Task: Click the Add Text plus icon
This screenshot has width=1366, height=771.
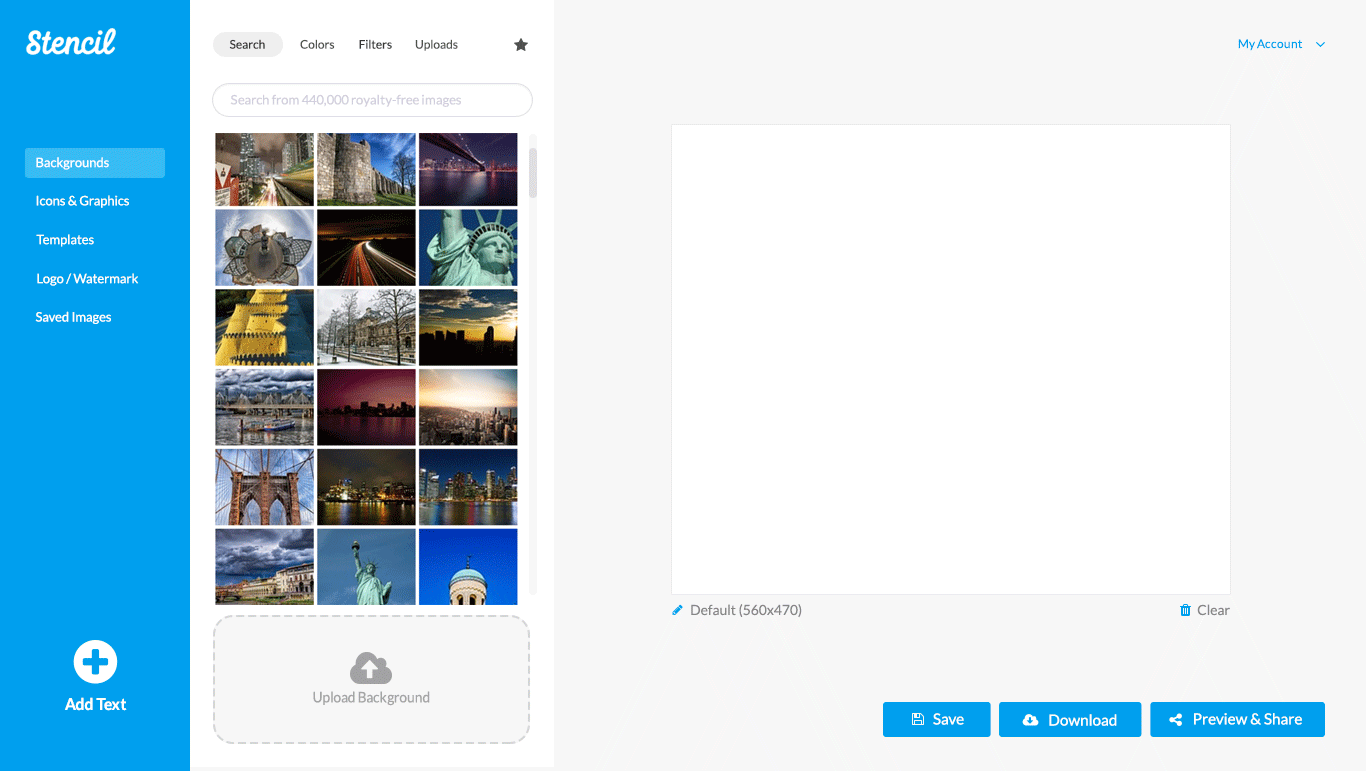Action: click(95, 662)
